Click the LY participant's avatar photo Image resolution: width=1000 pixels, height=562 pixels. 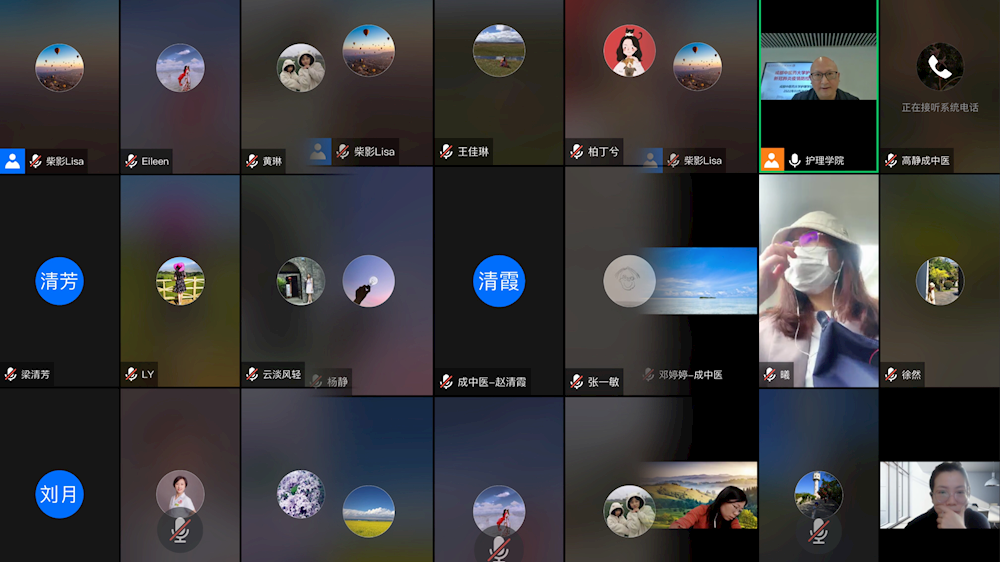[180, 281]
